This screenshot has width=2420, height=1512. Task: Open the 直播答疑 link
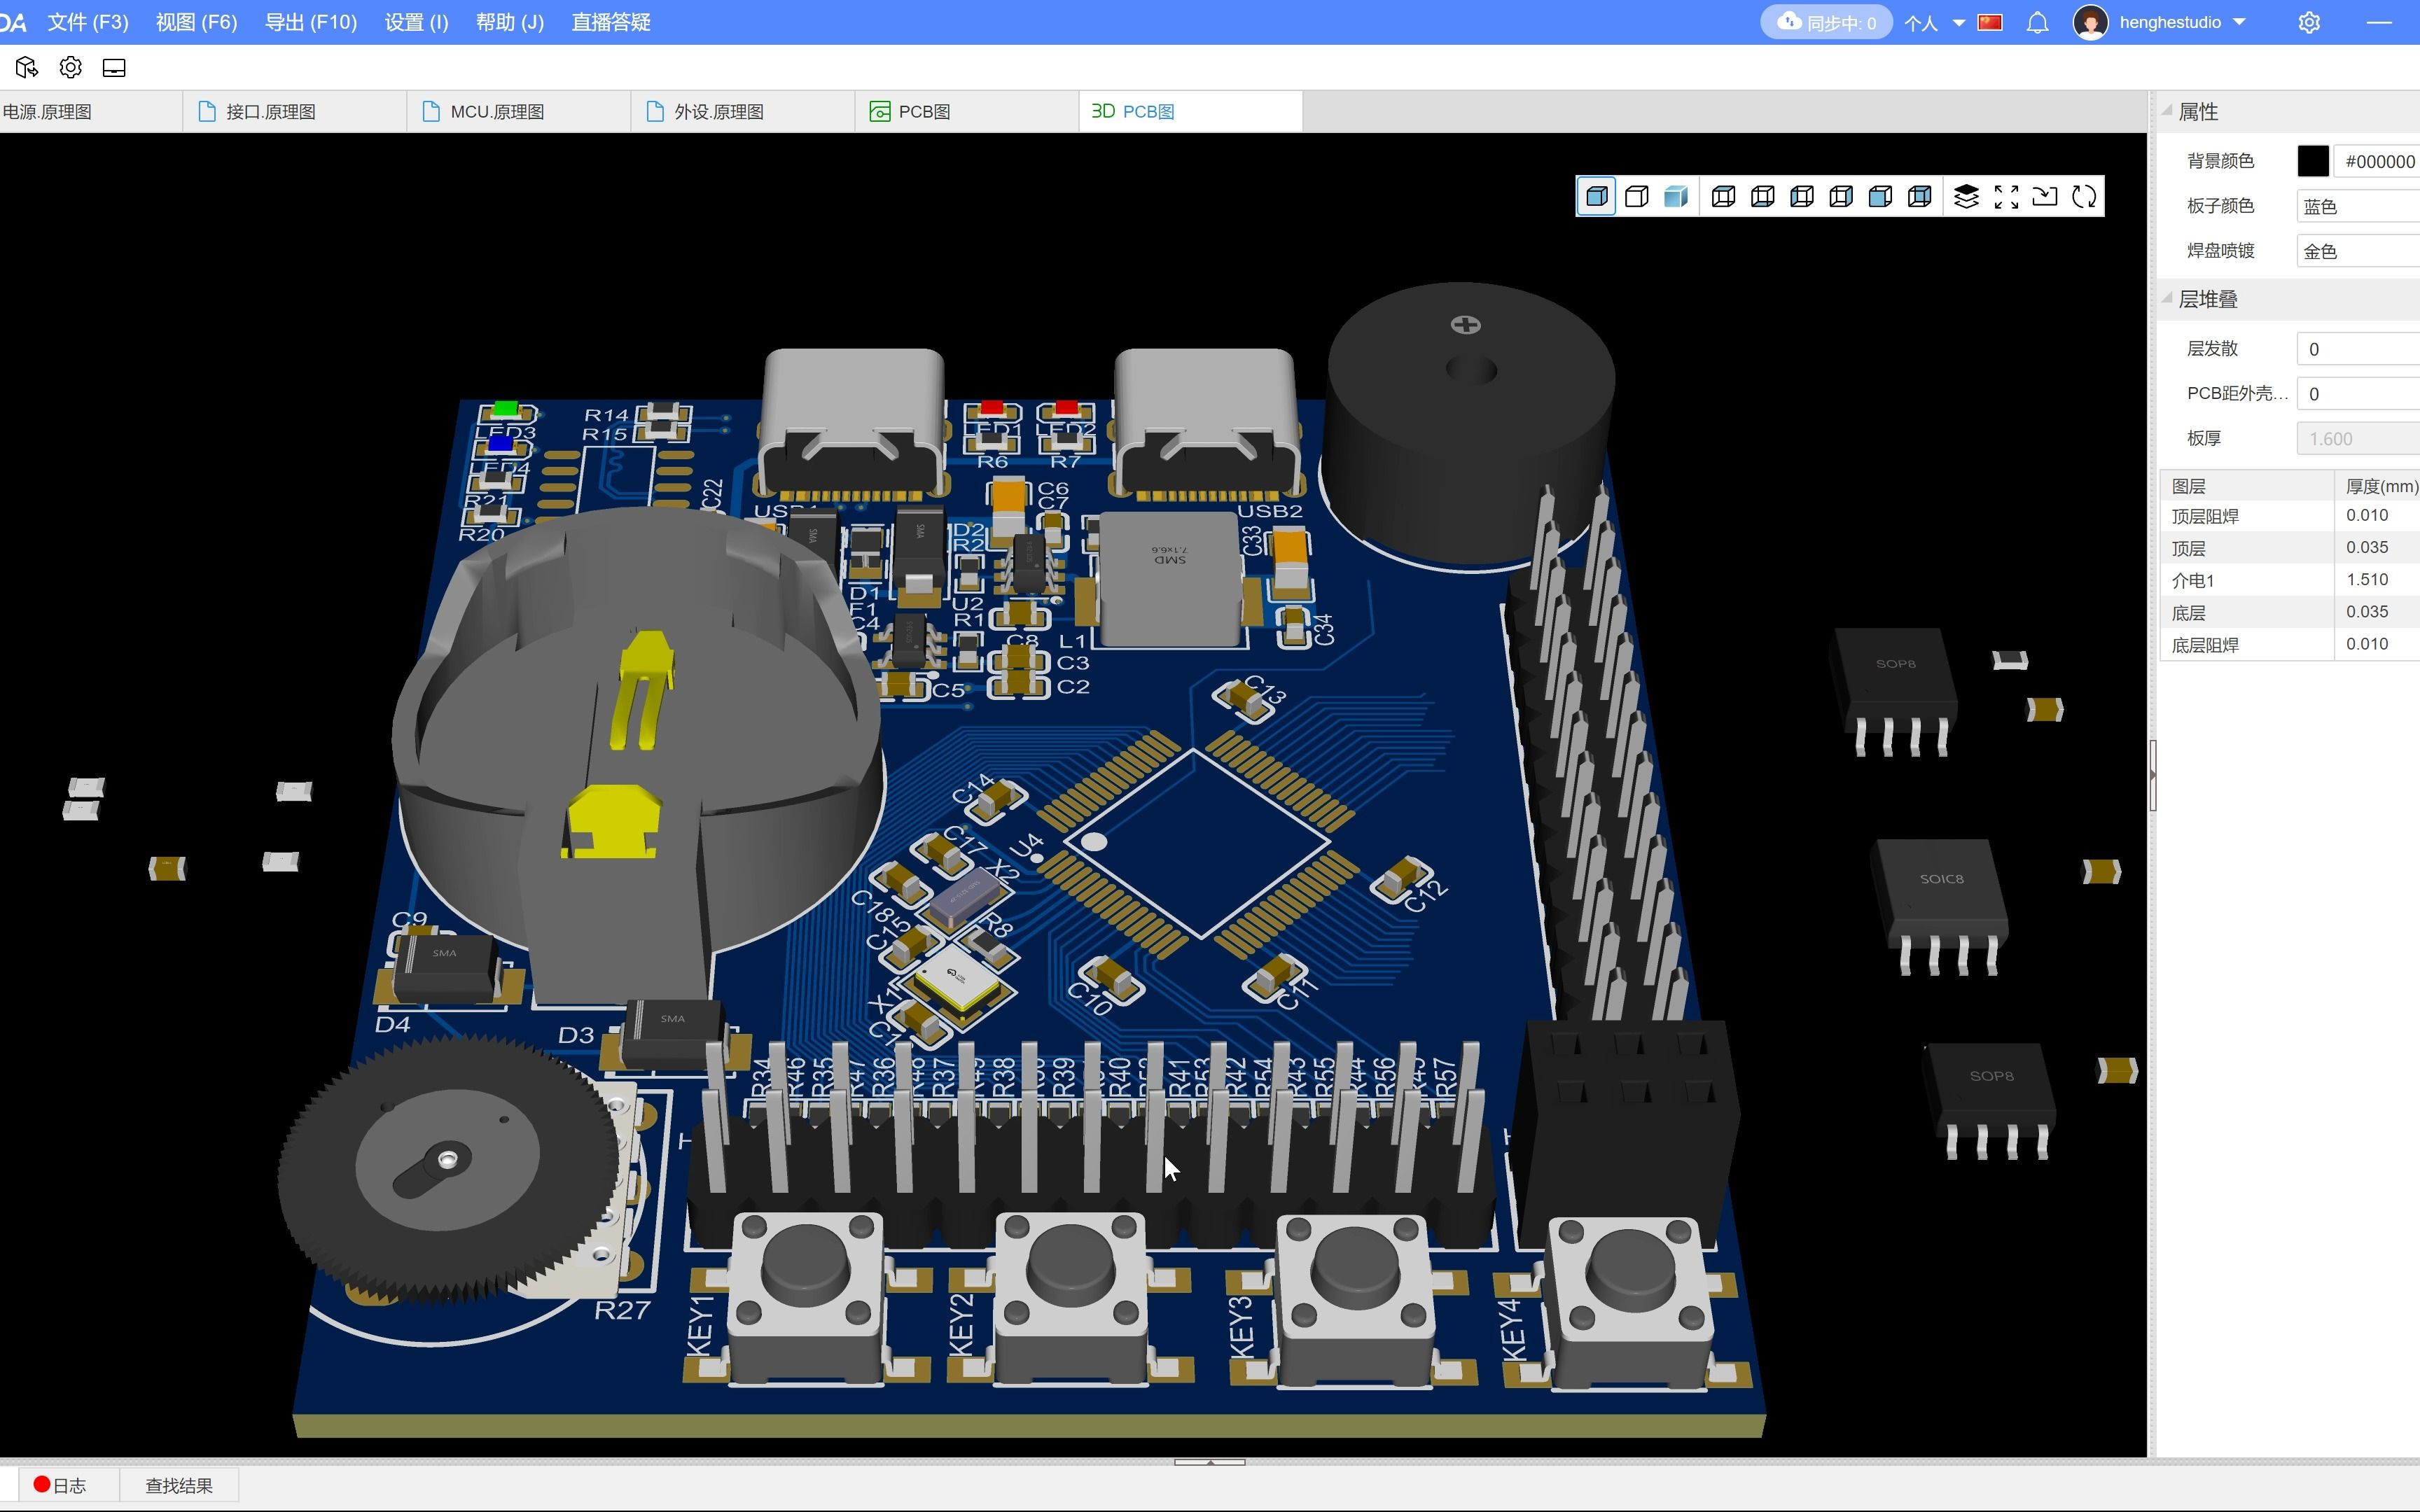[611, 22]
